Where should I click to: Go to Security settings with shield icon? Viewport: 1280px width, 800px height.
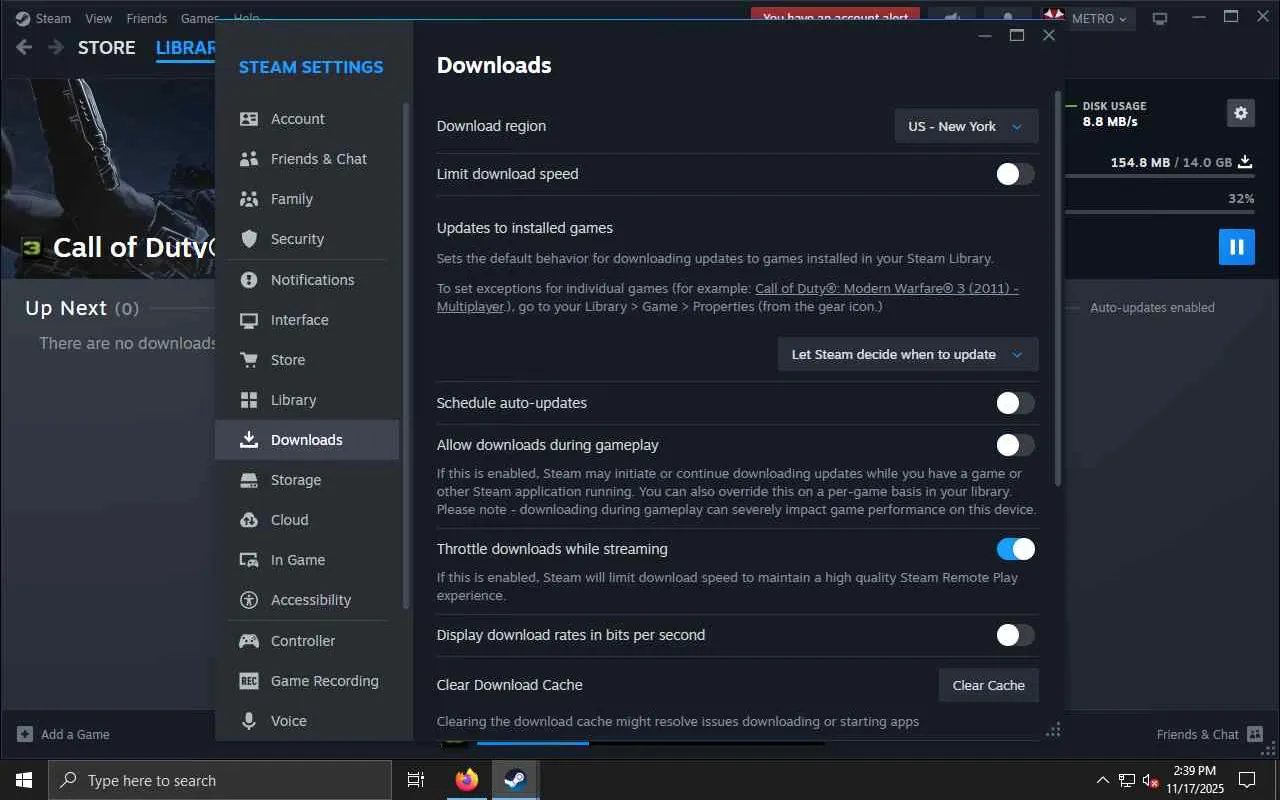tap(307, 239)
